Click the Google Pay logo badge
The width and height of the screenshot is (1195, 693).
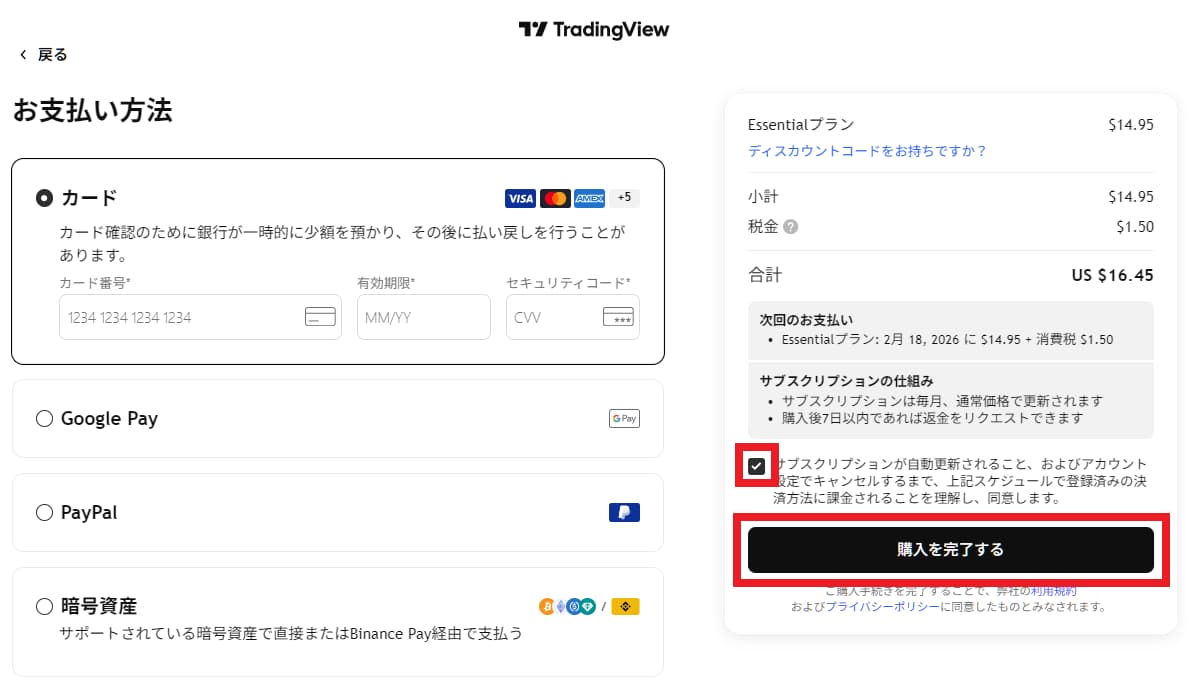coord(624,419)
